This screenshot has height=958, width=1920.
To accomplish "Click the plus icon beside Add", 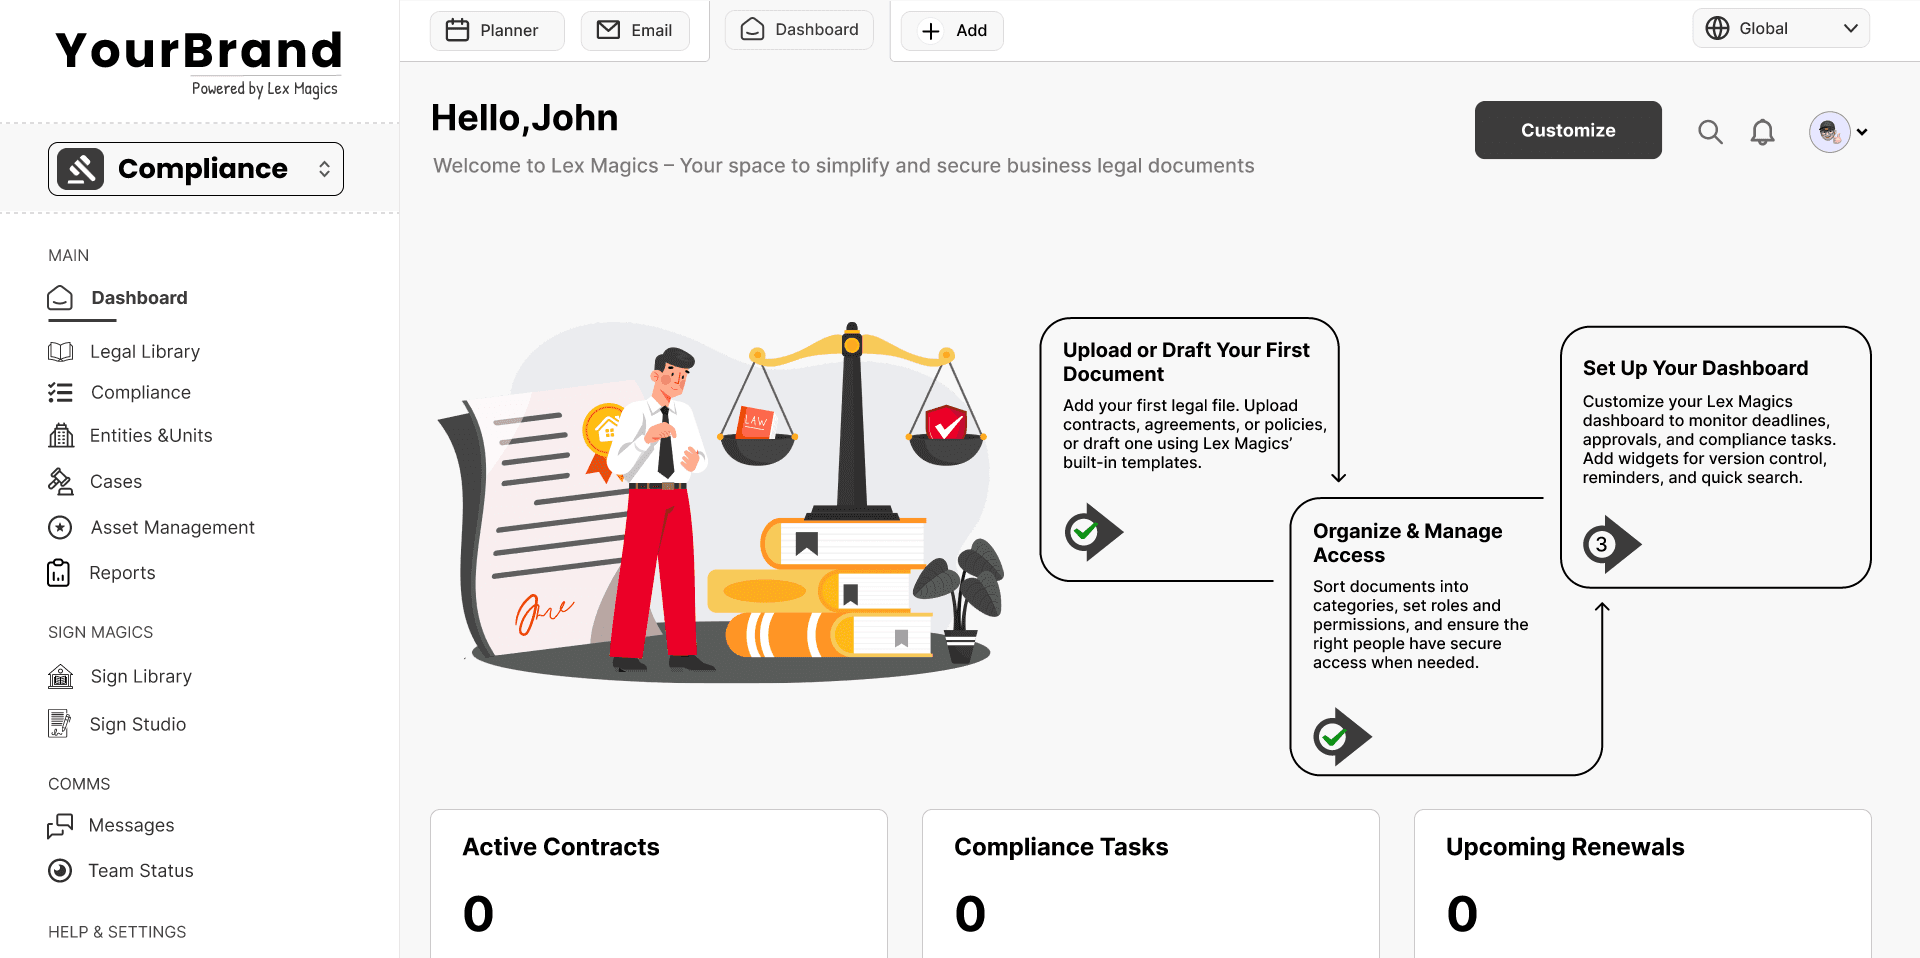I will 930,31.
